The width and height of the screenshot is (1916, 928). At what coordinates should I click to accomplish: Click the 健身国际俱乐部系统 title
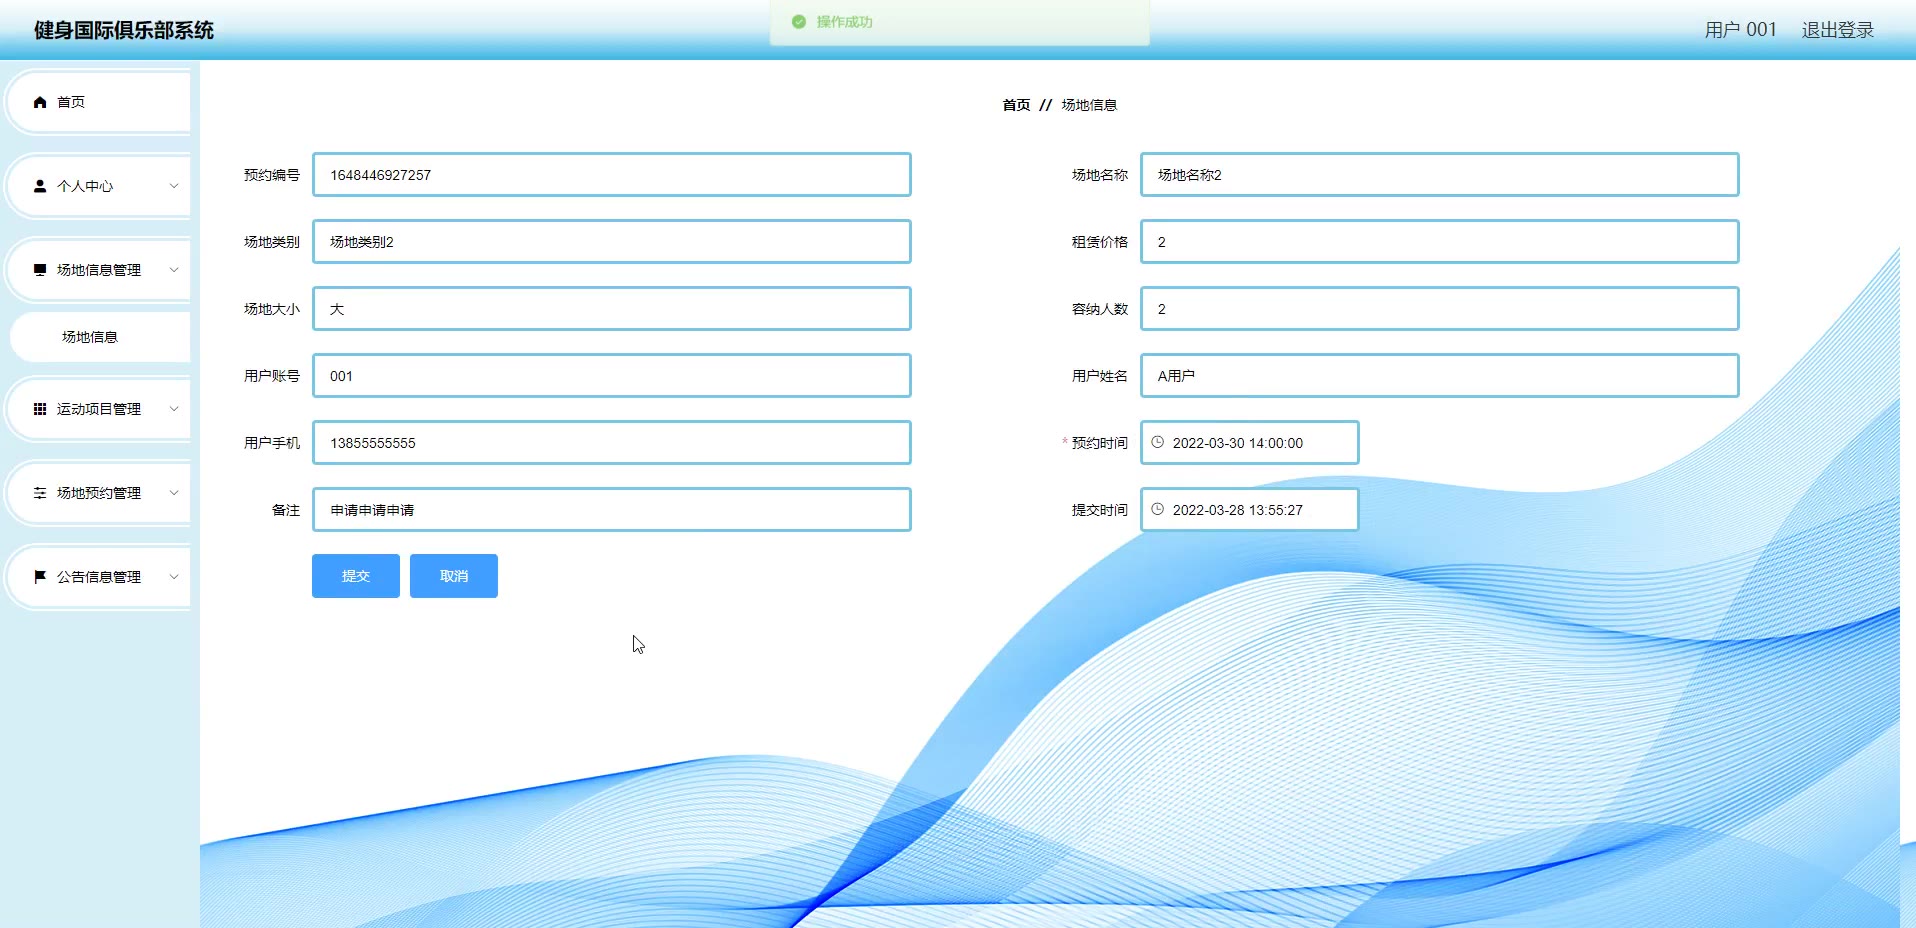click(124, 30)
